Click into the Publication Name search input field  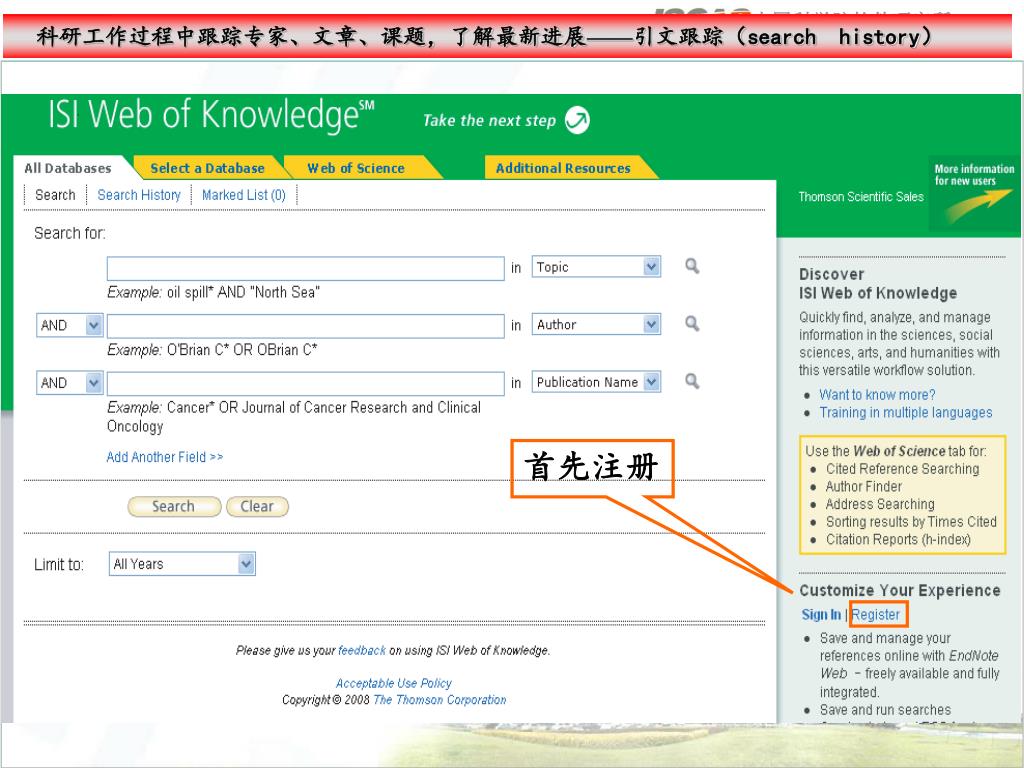click(x=306, y=383)
